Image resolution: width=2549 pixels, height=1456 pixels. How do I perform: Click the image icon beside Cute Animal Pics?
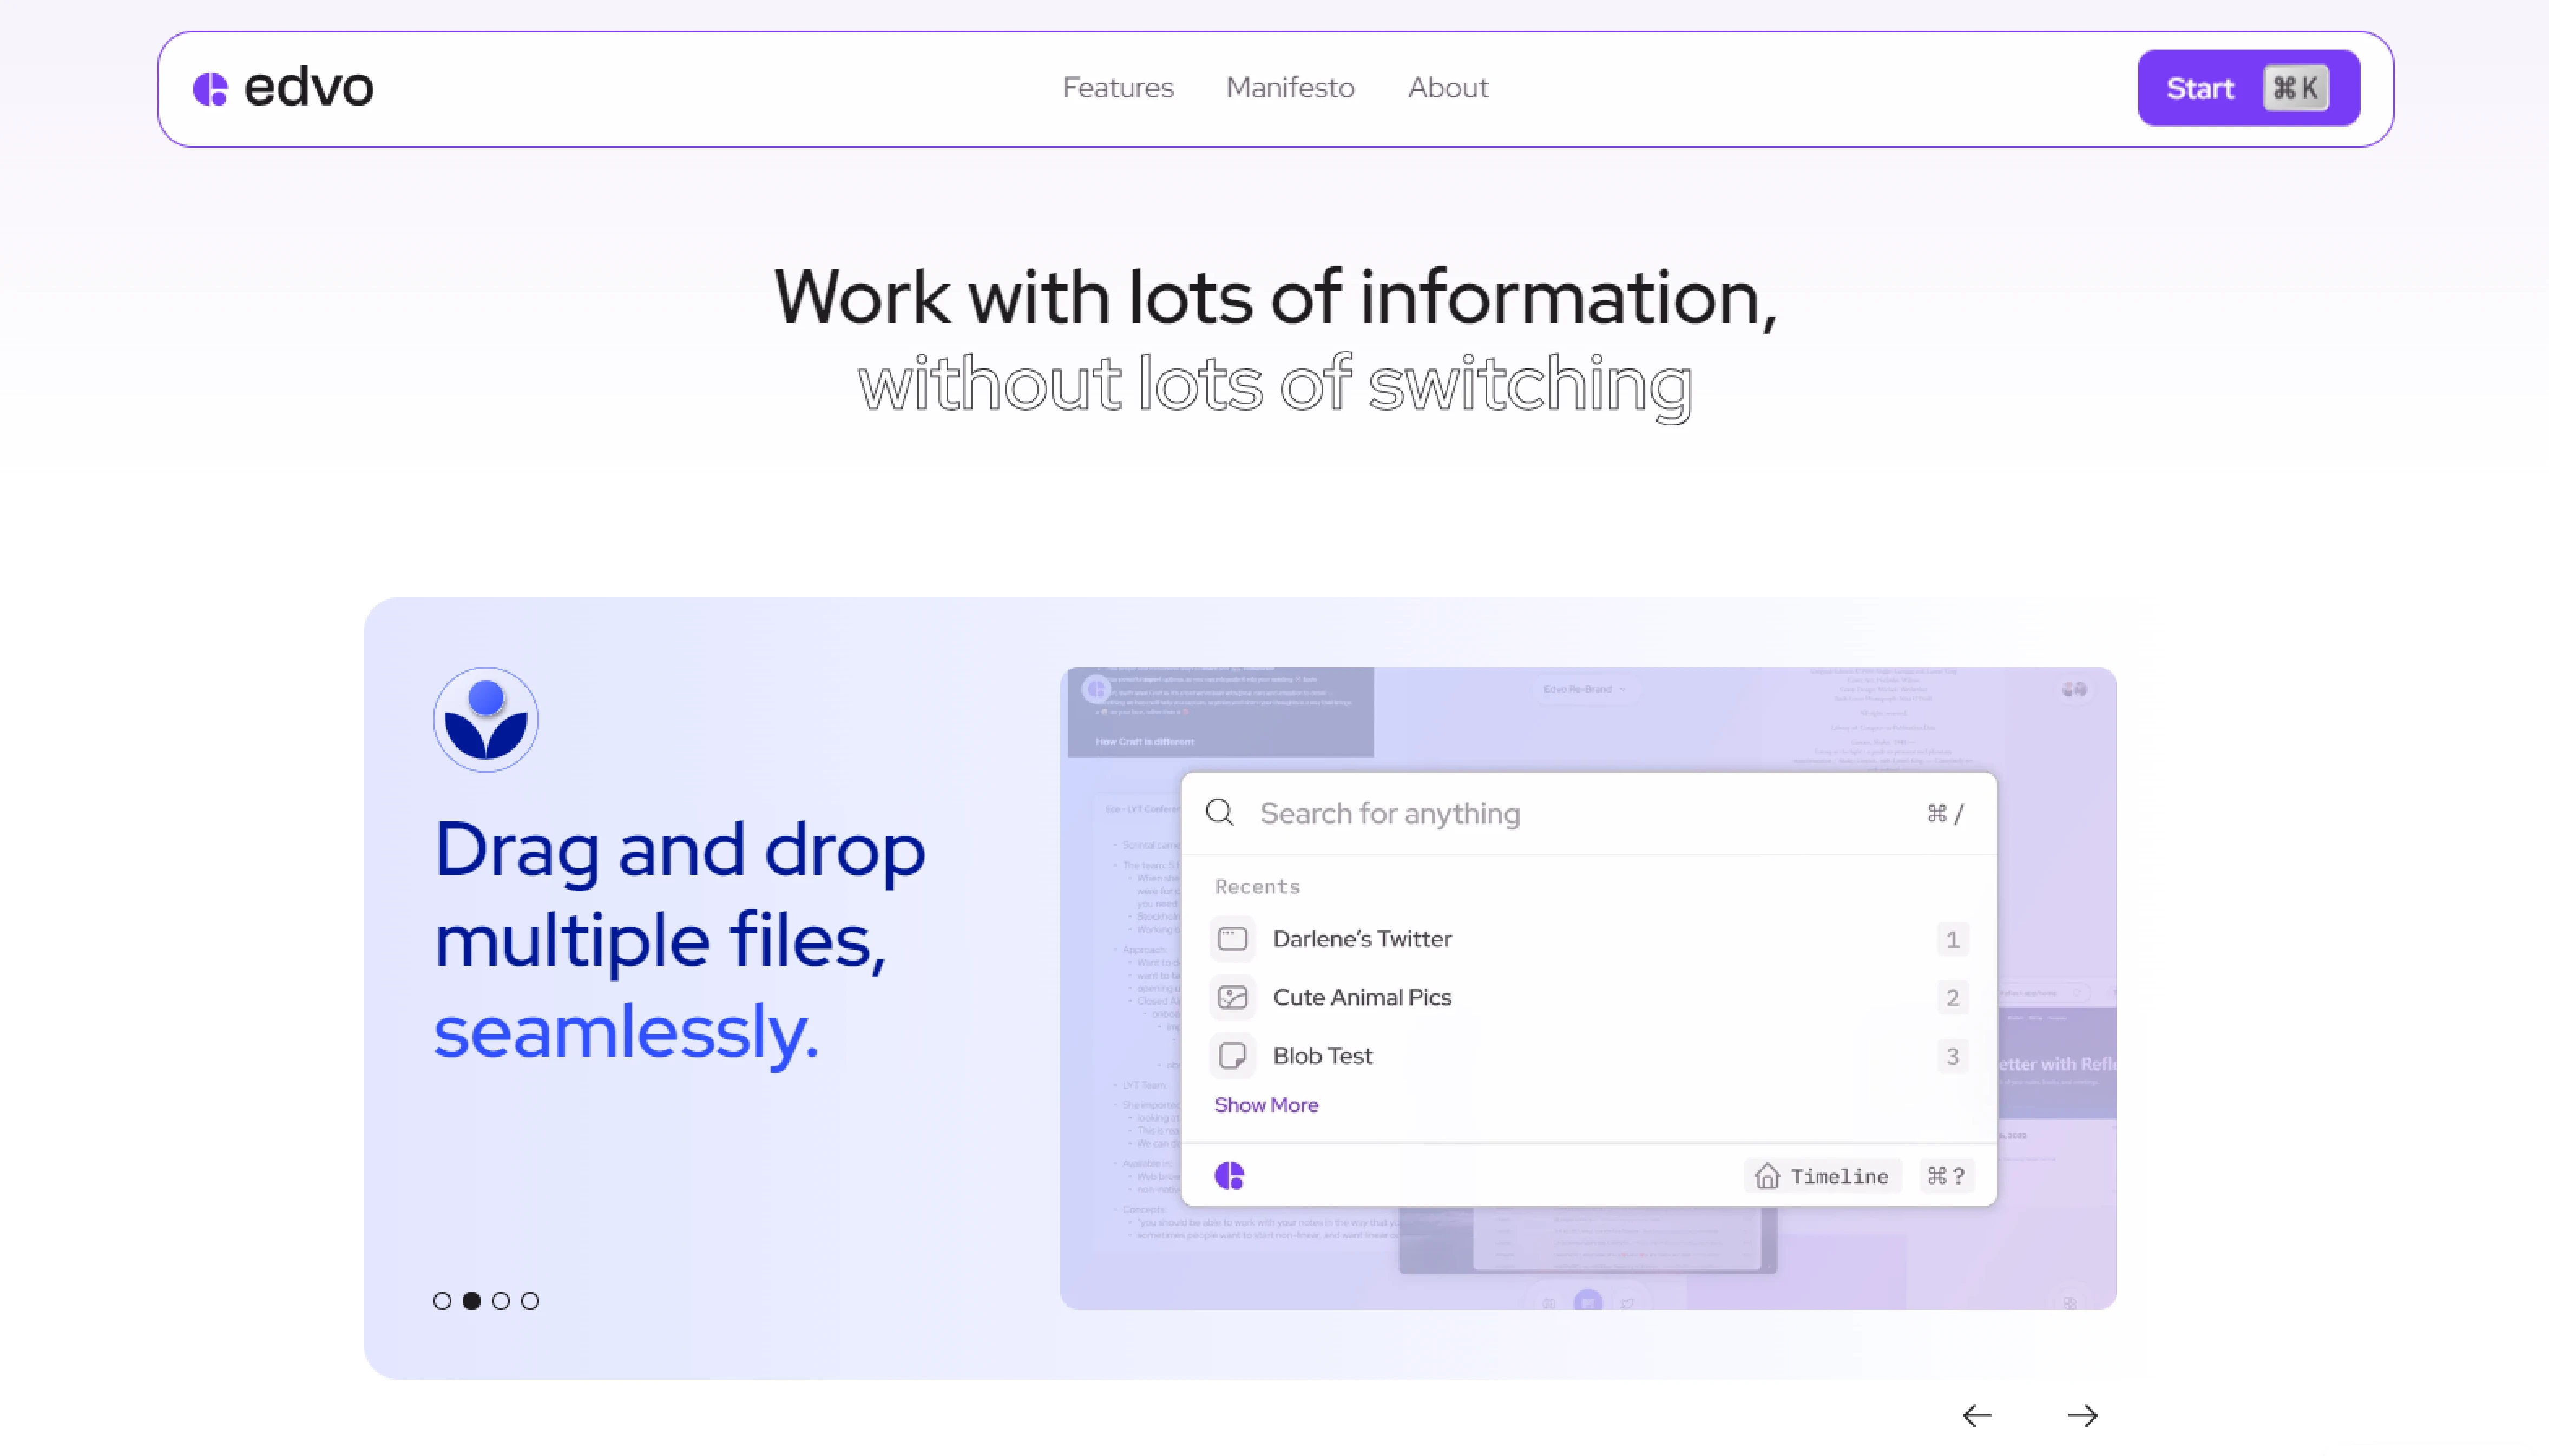[x=1232, y=997]
